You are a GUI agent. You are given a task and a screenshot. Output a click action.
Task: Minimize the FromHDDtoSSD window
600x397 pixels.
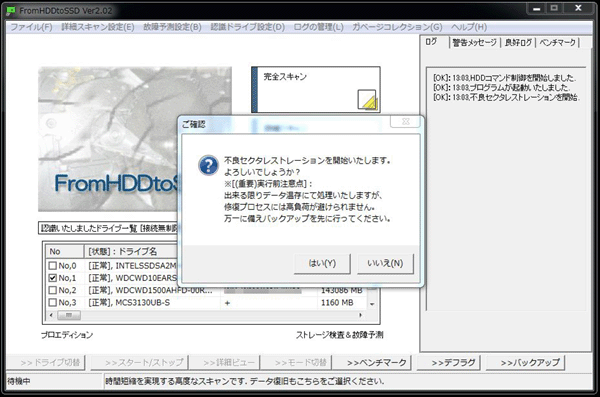pos(536,8)
